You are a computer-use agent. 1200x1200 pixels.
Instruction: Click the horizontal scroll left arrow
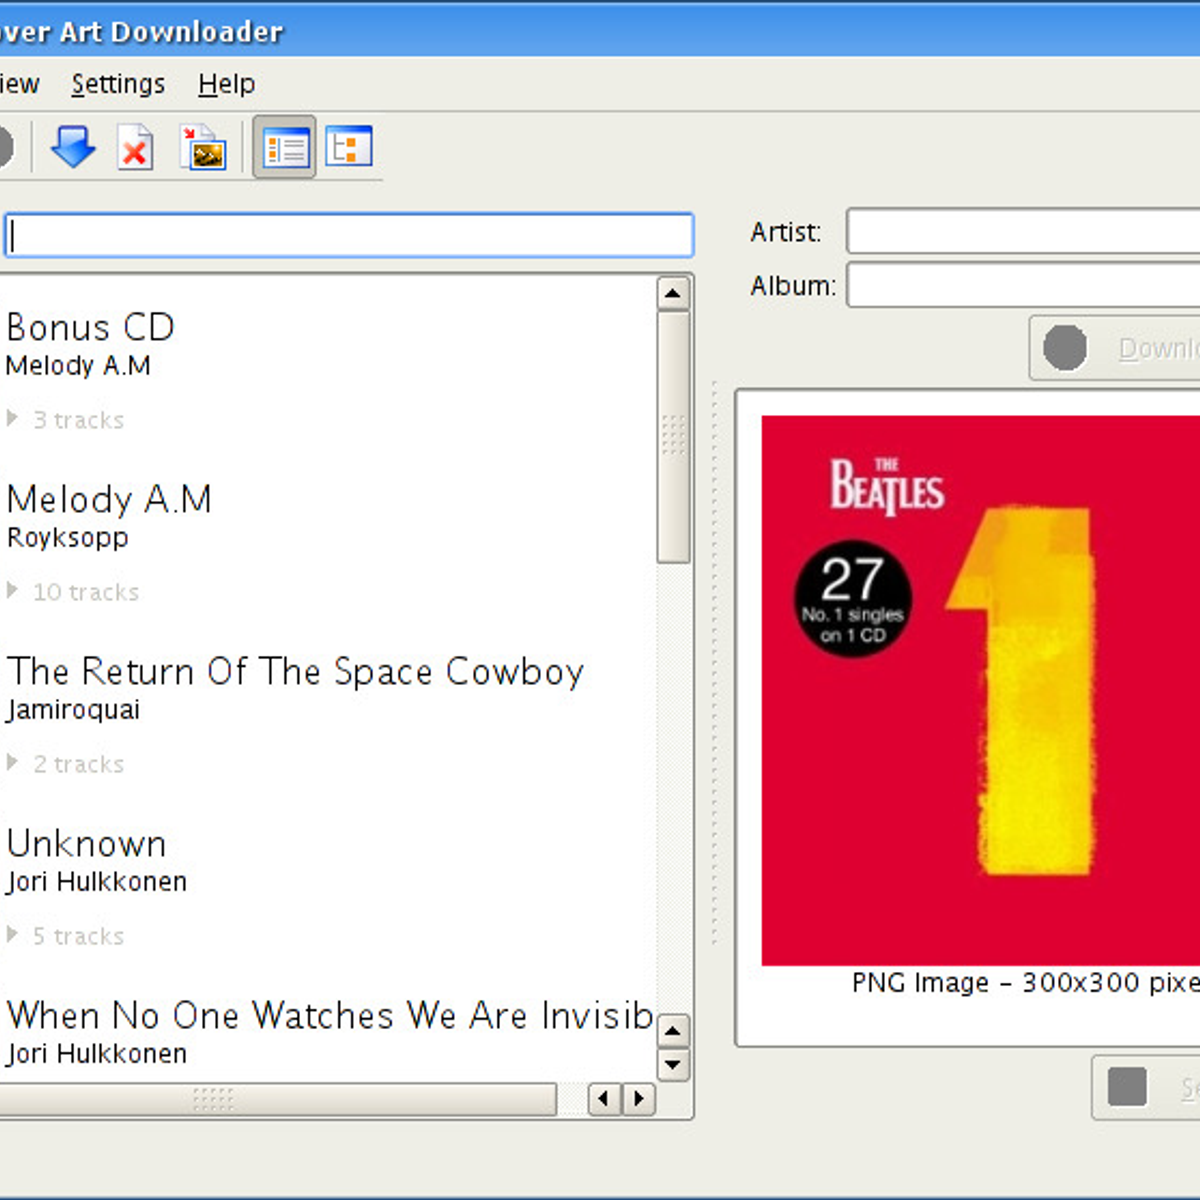pos(603,1100)
